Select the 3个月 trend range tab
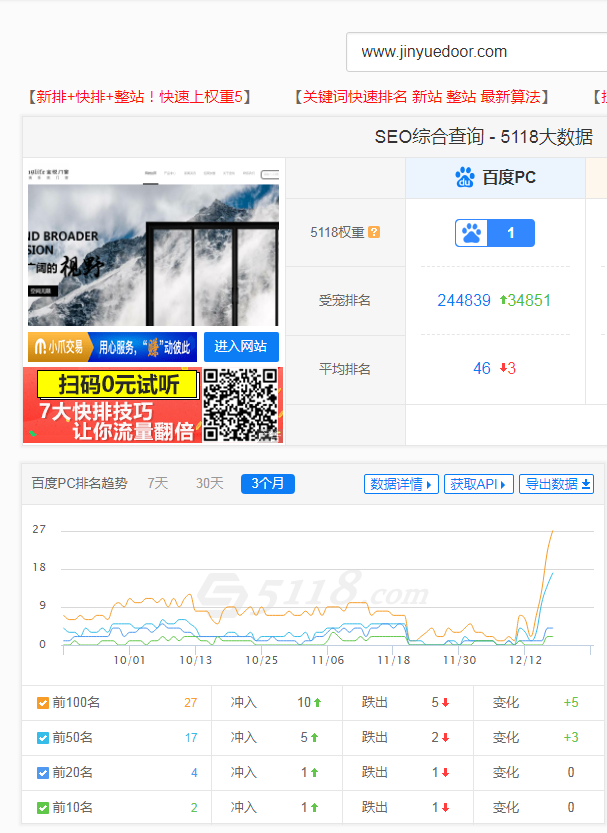The image size is (607, 833). 268,484
